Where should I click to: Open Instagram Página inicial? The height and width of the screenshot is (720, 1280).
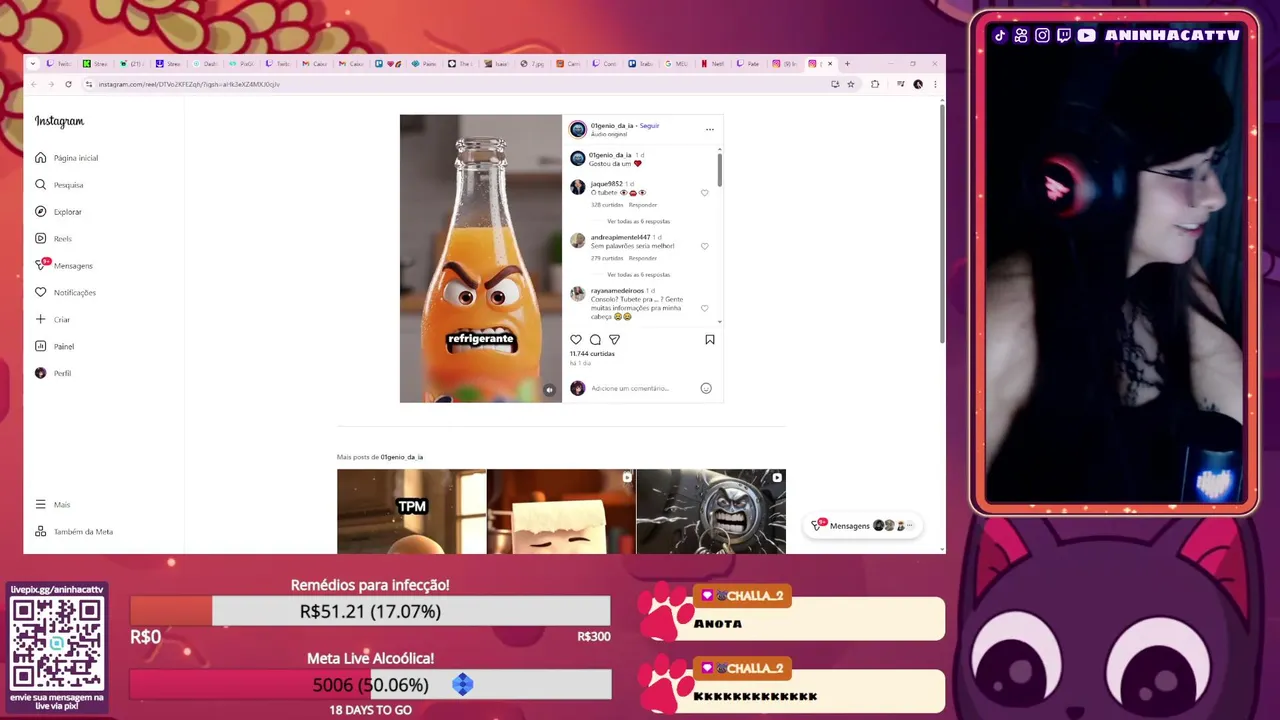66,158
